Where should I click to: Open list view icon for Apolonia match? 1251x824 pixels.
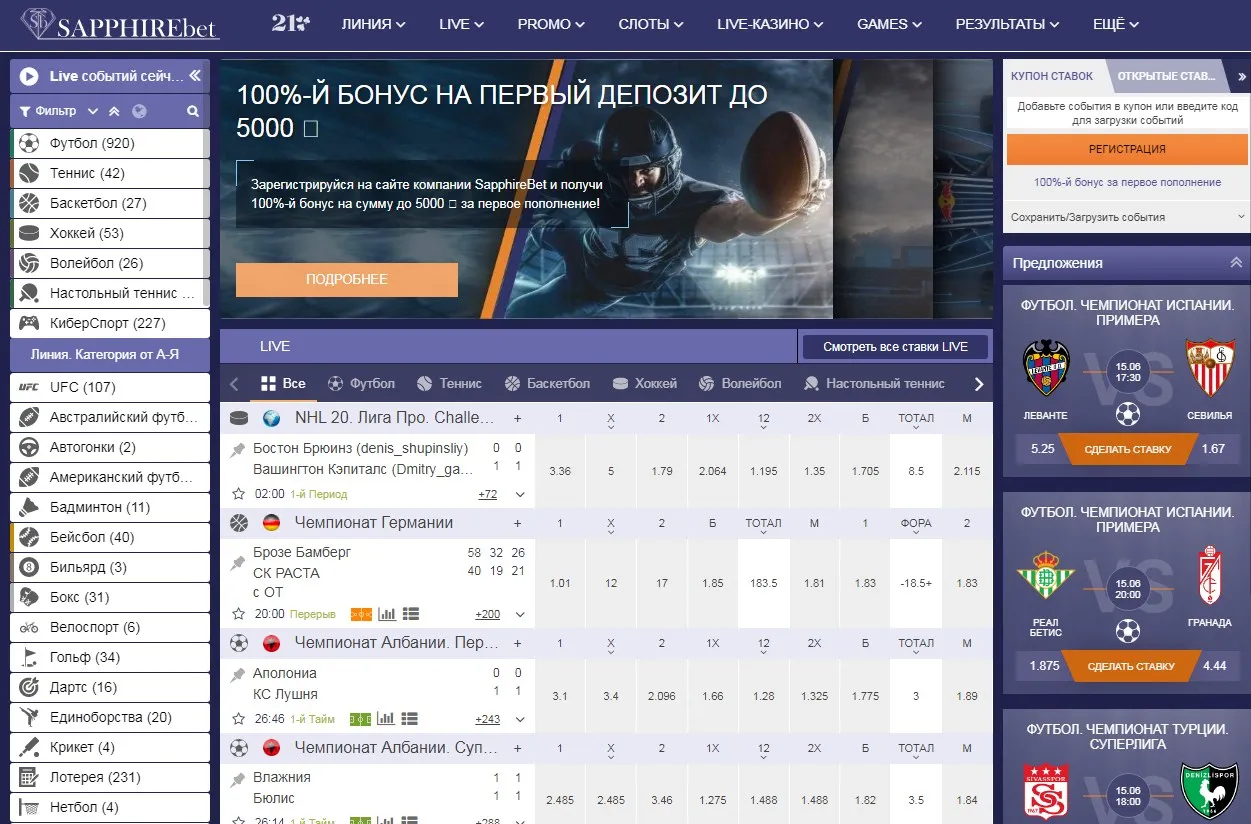pyautogui.click(x=410, y=719)
